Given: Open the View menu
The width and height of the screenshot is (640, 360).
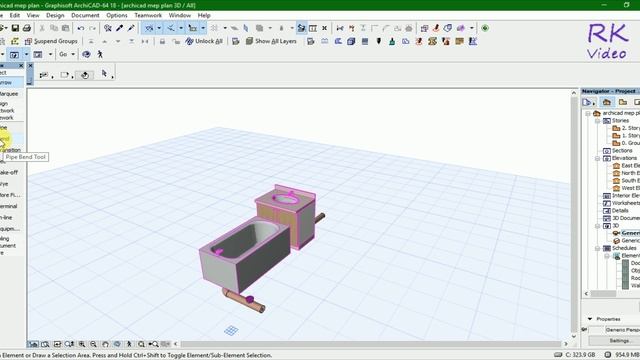Looking at the screenshot, I should (33, 15).
